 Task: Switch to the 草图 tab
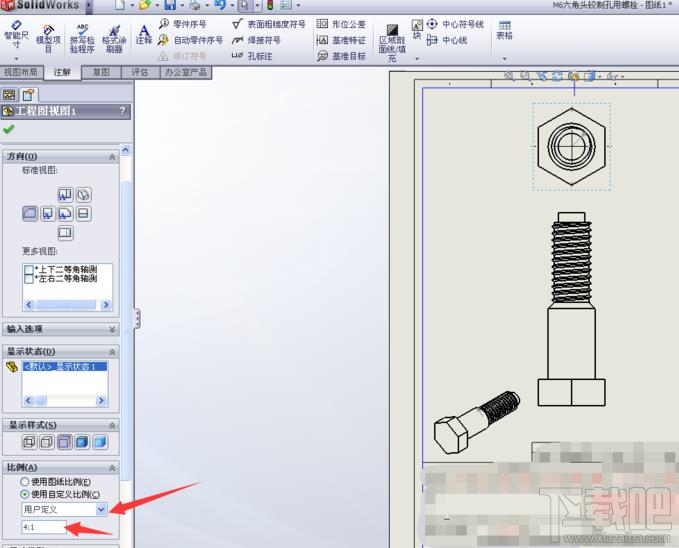click(x=101, y=72)
